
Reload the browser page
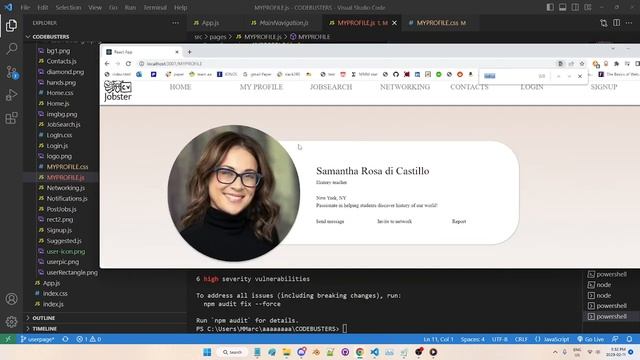[x=128, y=64]
